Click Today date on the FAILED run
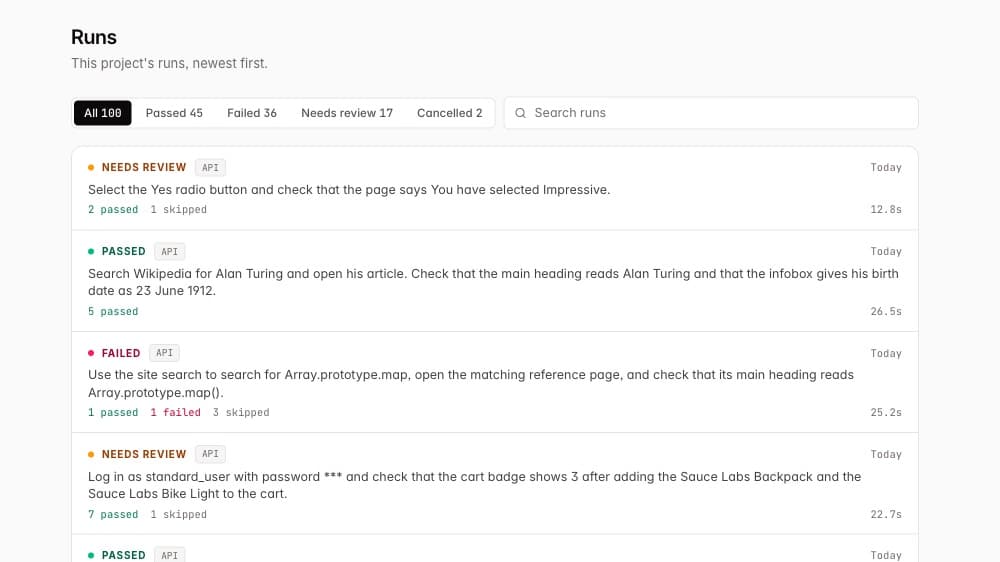Image resolution: width=1000 pixels, height=562 pixels. point(886,353)
